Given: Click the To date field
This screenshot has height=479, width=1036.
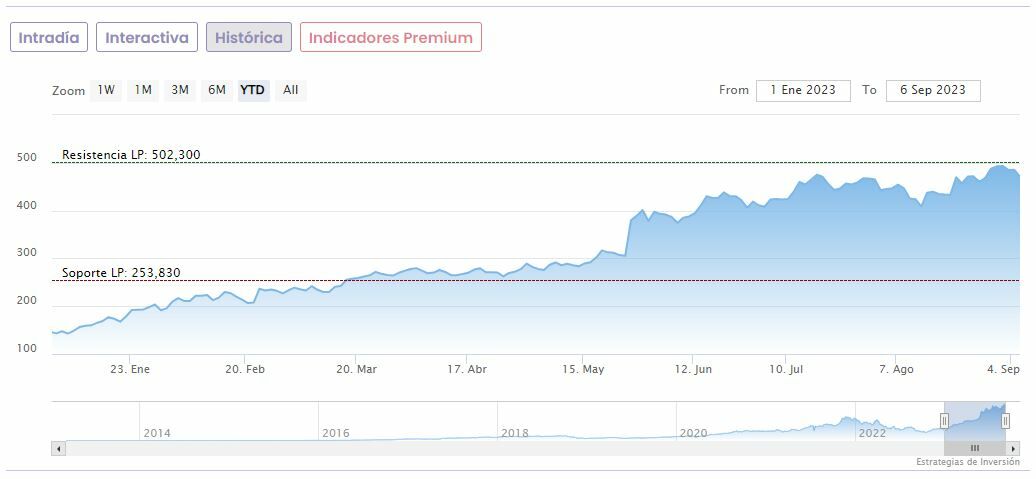Looking at the screenshot, I should [x=932, y=90].
